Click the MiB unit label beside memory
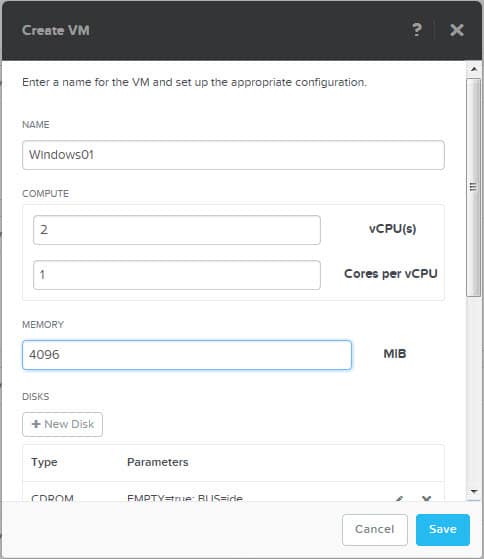The width and height of the screenshot is (484, 559). (x=395, y=354)
